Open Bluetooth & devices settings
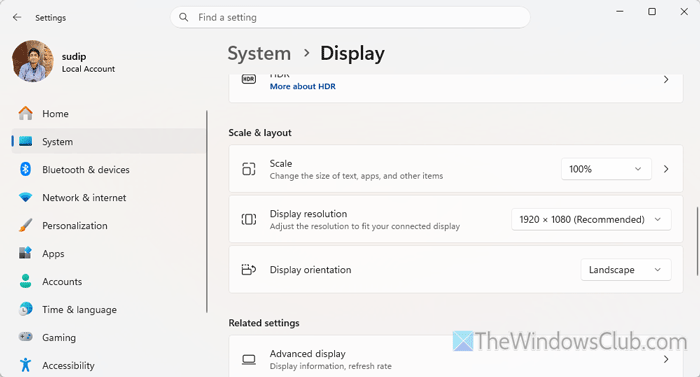The image size is (700, 377). (x=109, y=169)
